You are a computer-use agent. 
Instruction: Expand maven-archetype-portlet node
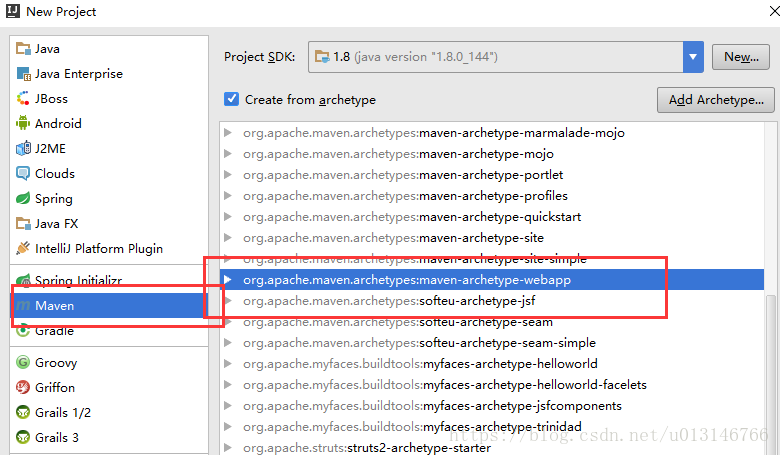point(228,175)
